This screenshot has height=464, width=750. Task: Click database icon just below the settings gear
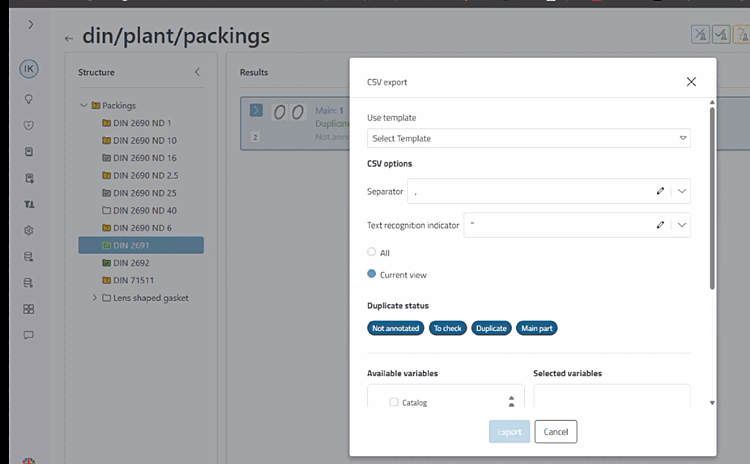(x=29, y=257)
